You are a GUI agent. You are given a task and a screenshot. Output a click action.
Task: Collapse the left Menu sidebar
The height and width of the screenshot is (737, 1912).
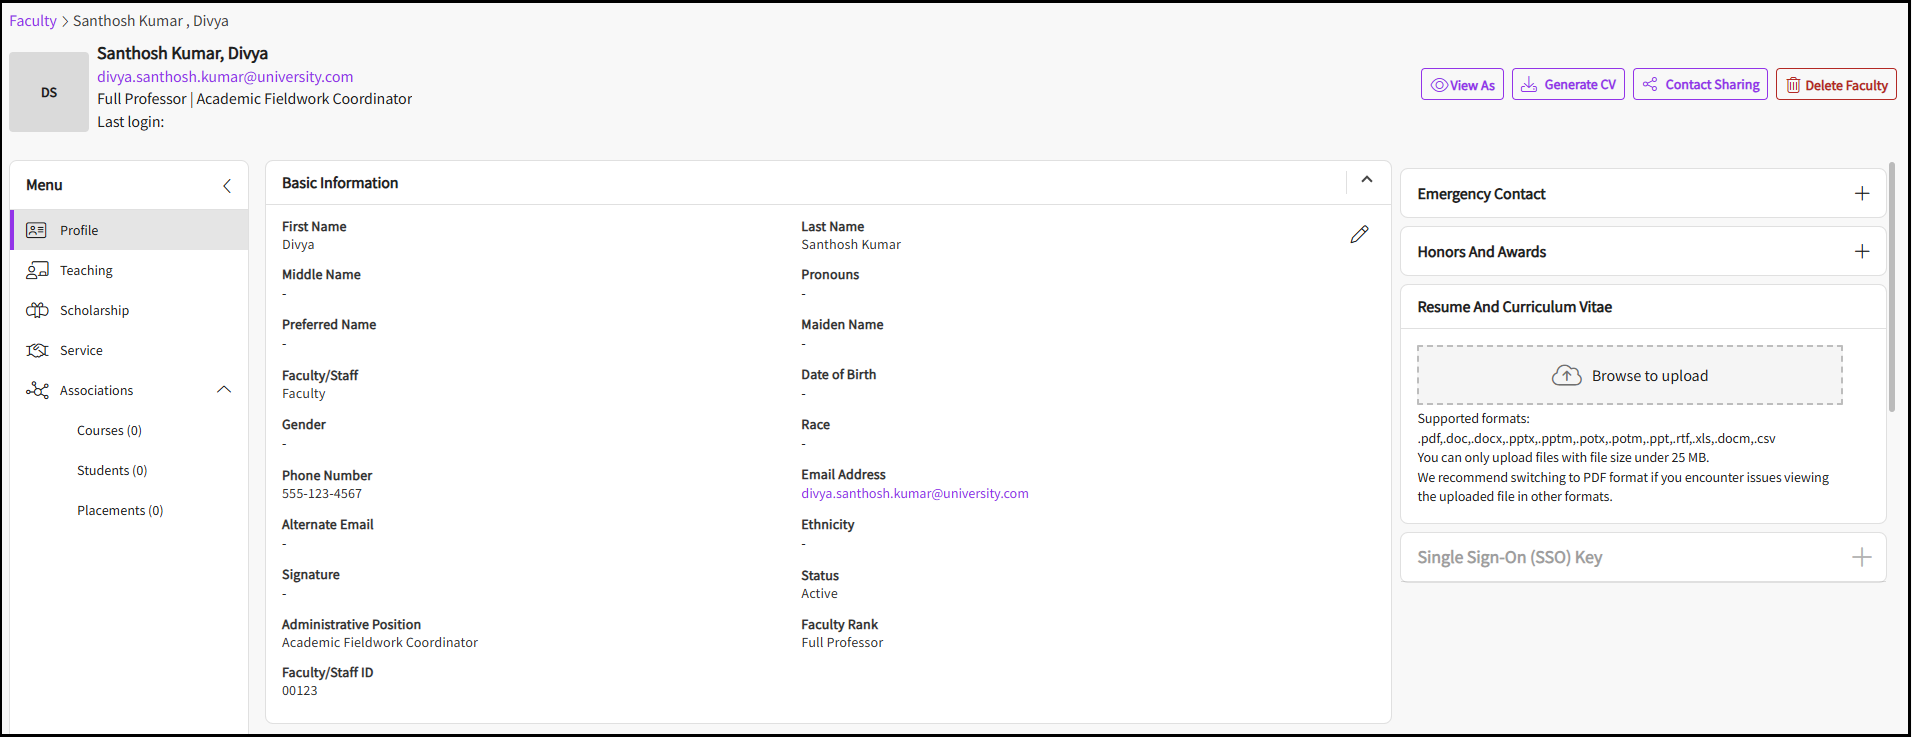[227, 186]
